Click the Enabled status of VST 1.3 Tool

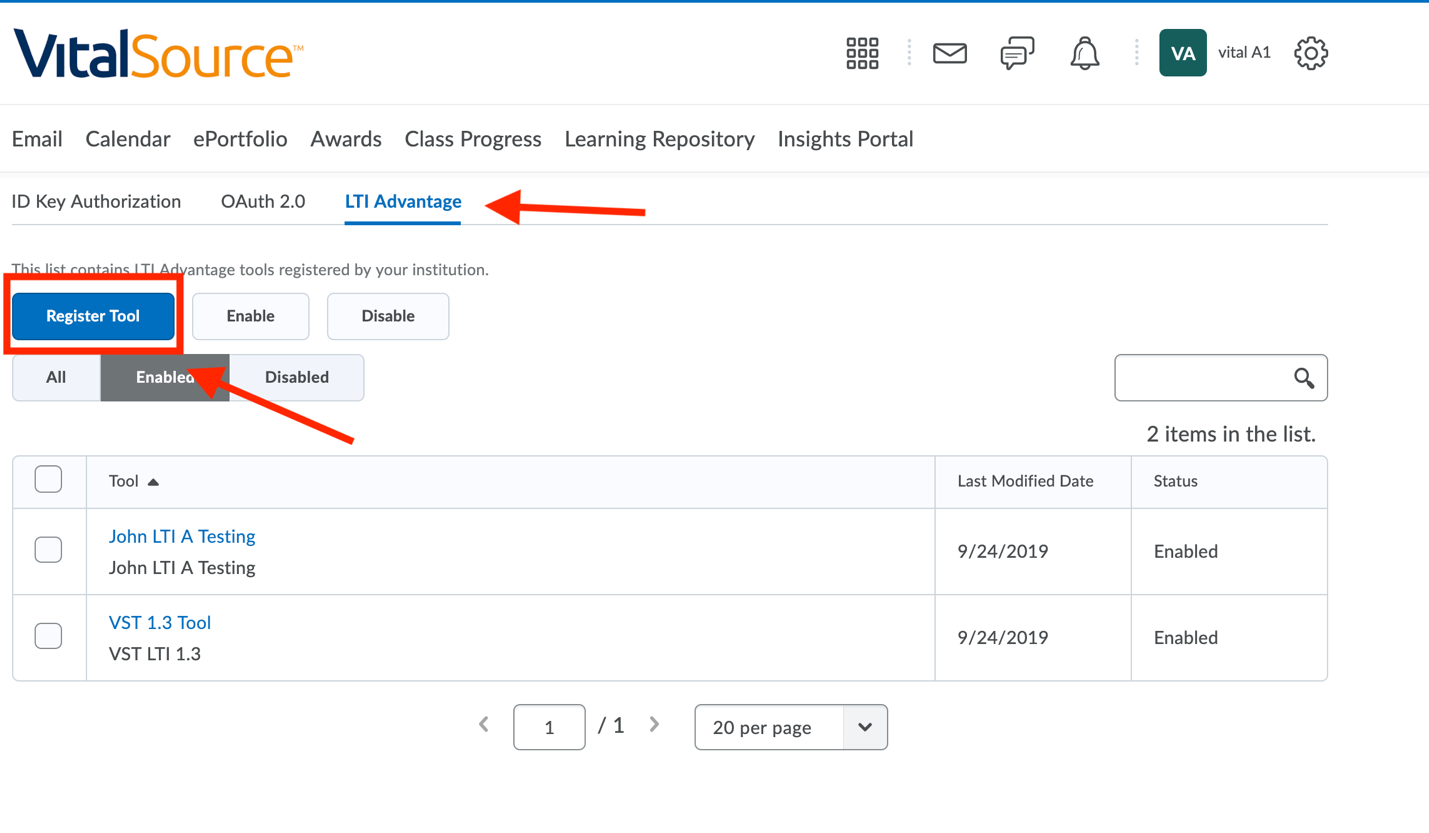1186,637
